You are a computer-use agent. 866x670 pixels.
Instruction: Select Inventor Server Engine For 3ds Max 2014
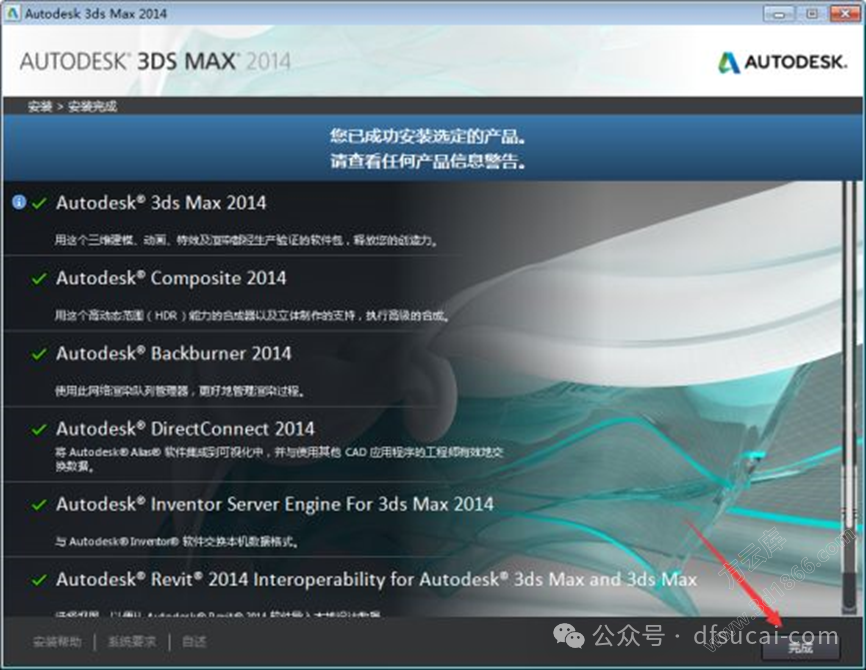pyautogui.click(x=274, y=504)
